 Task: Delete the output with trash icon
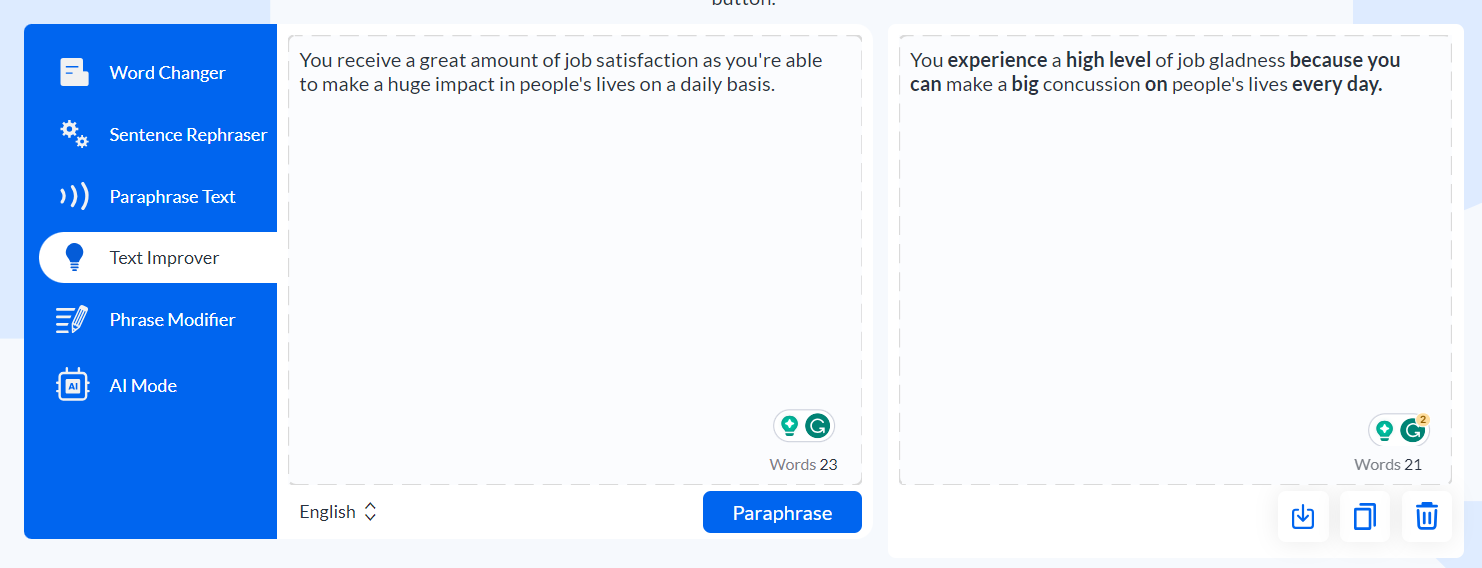(1426, 517)
